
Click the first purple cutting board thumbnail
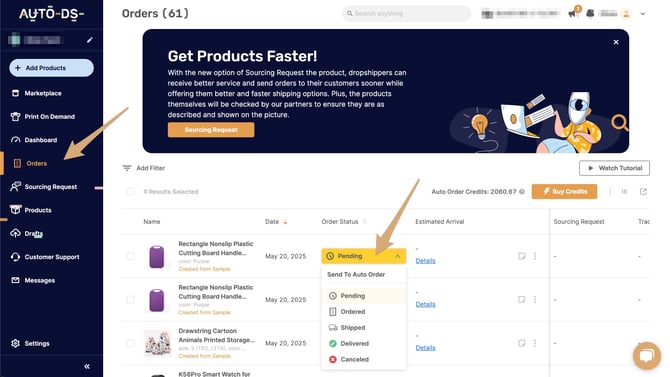coord(157,256)
